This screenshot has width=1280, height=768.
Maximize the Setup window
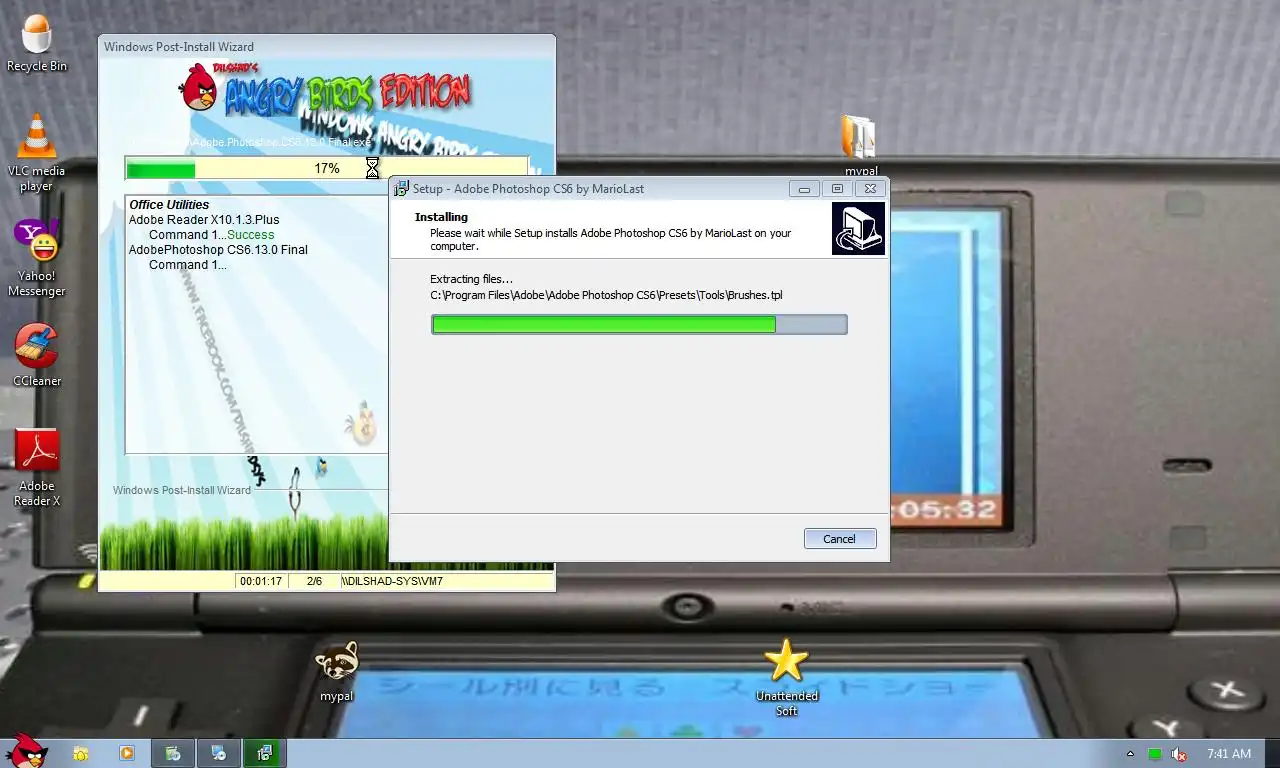click(x=837, y=188)
